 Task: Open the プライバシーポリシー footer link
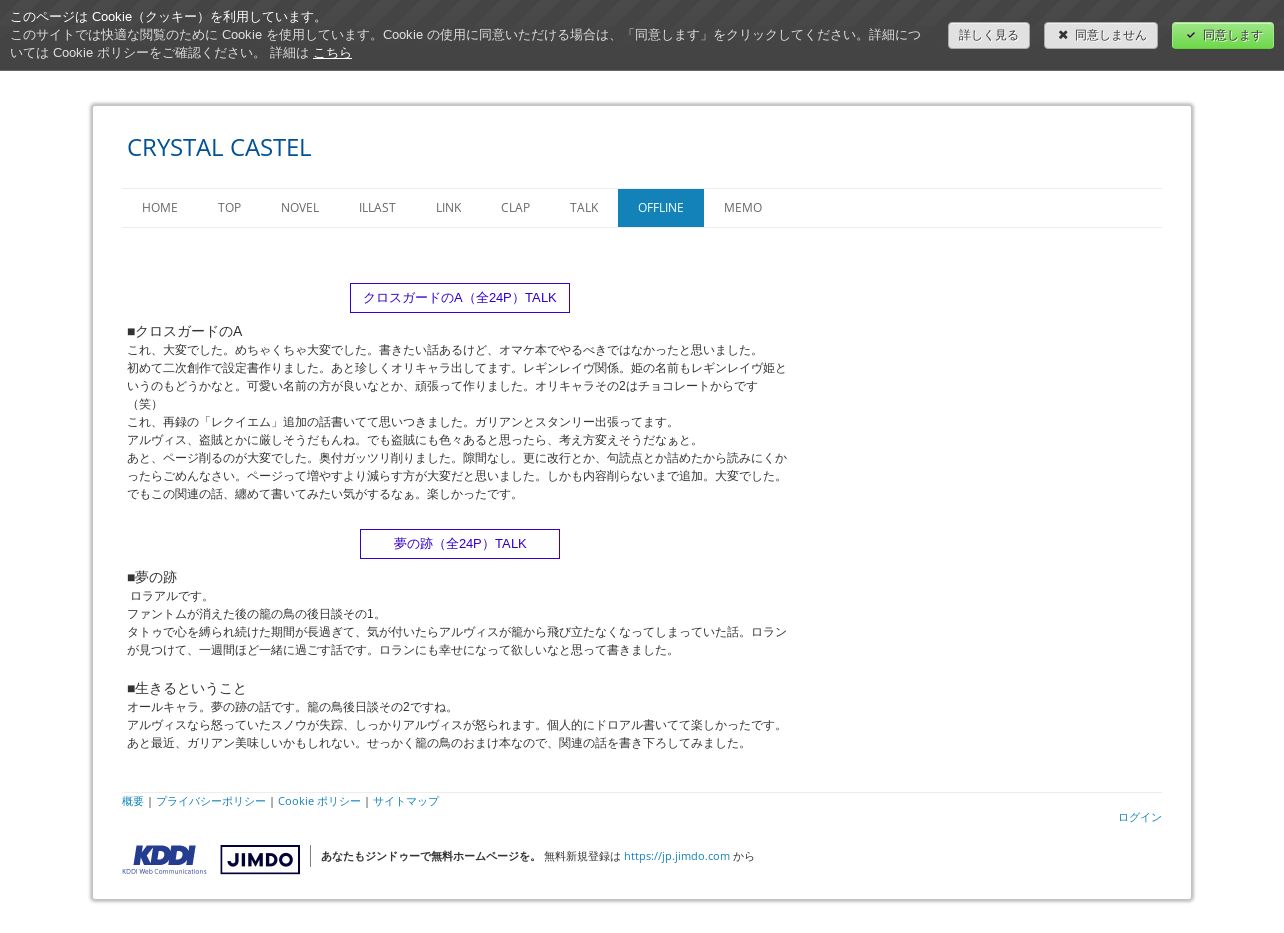point(211,801)
